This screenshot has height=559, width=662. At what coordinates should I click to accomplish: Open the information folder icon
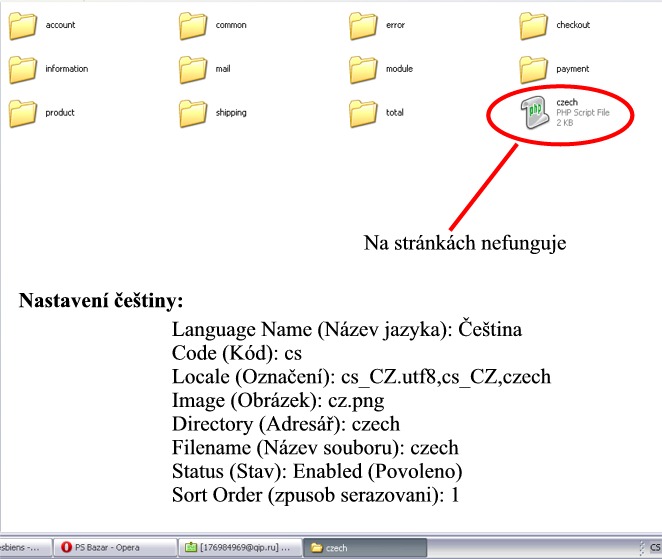coord(23,70)
